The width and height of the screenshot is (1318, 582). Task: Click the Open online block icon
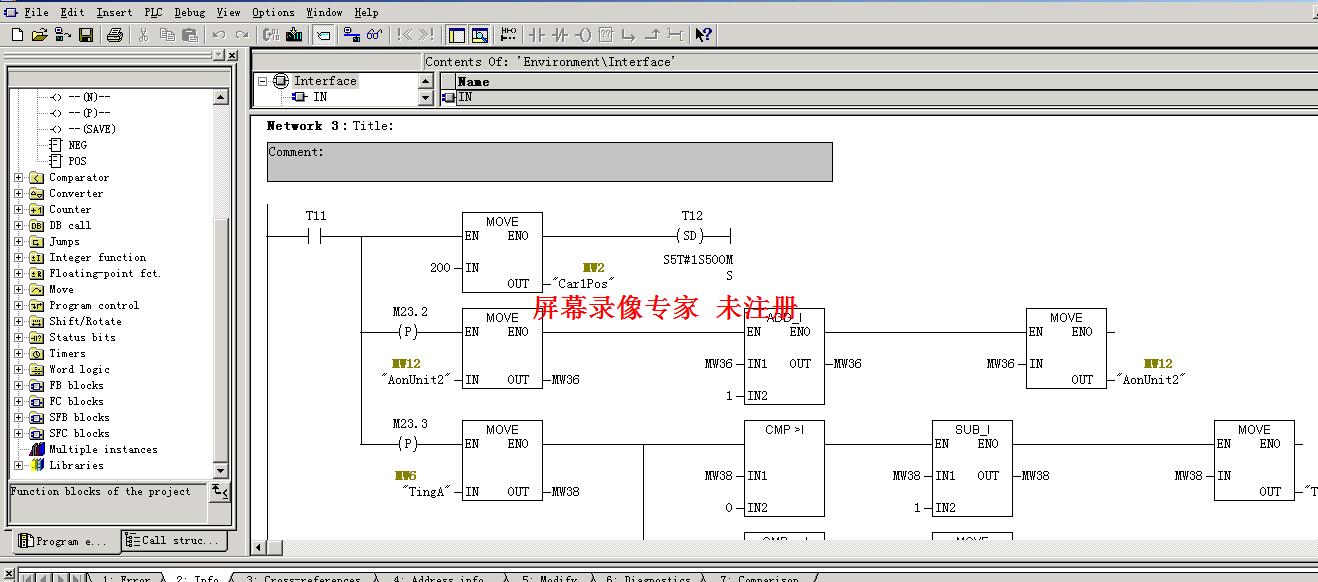63,35
